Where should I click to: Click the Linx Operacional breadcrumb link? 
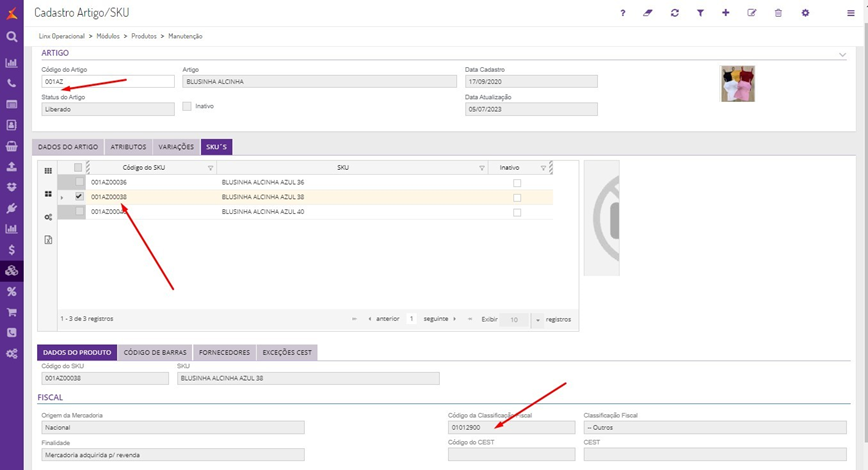pos(62,36)
